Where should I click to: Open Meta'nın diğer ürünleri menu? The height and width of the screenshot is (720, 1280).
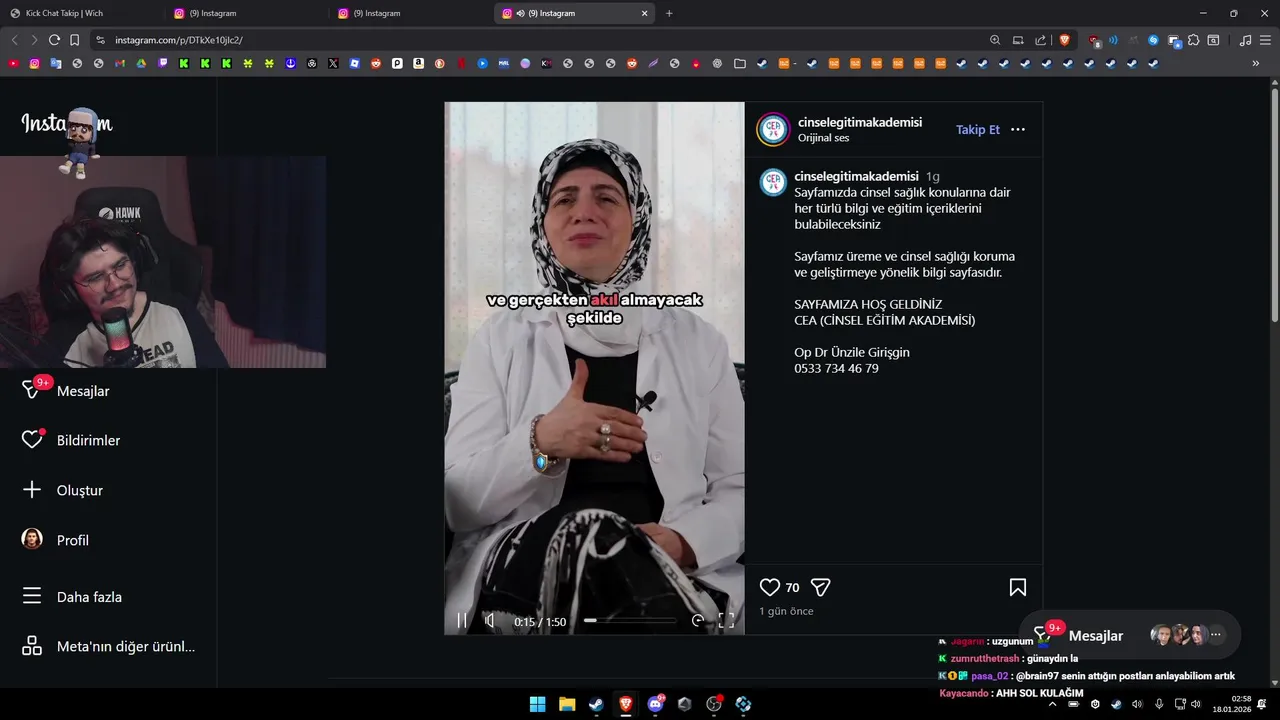pyautogui.click(x=108, y=646)
